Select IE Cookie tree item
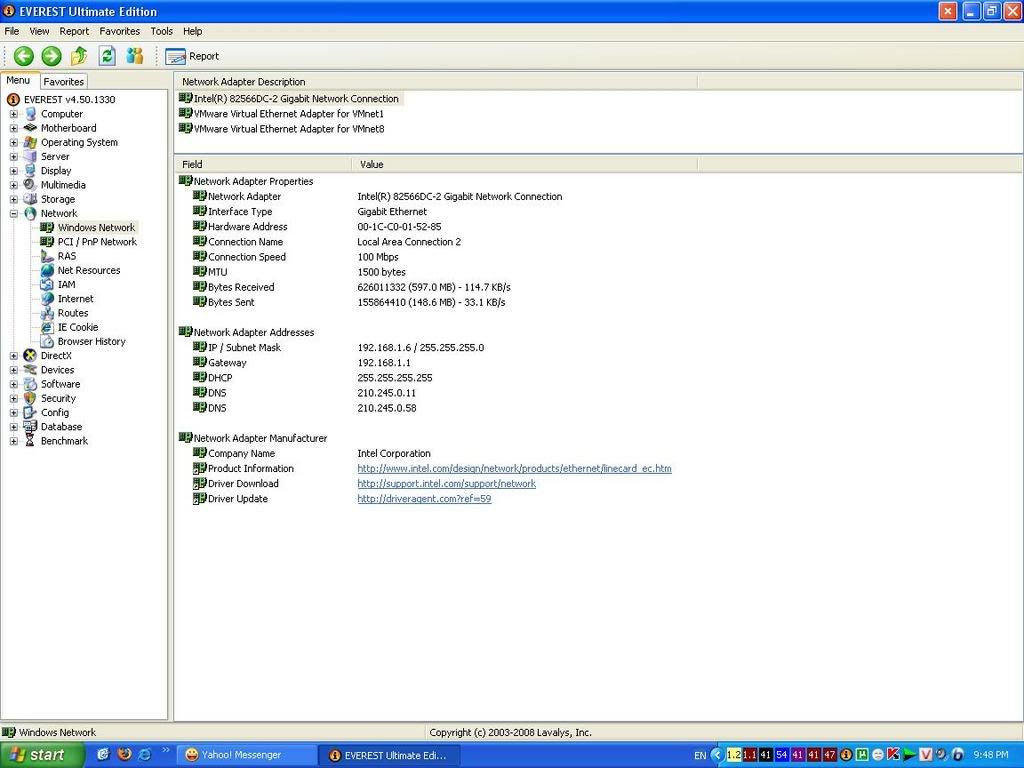Image resolution: width=1024 pixels, height=768 pixels. pos(78,327)
